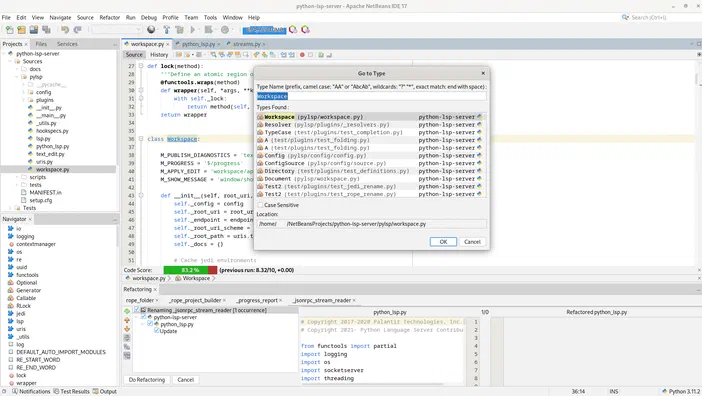Click the last edit location icon in editor toolbar
This screenshot has height=396, width=702.
point(179,55)
